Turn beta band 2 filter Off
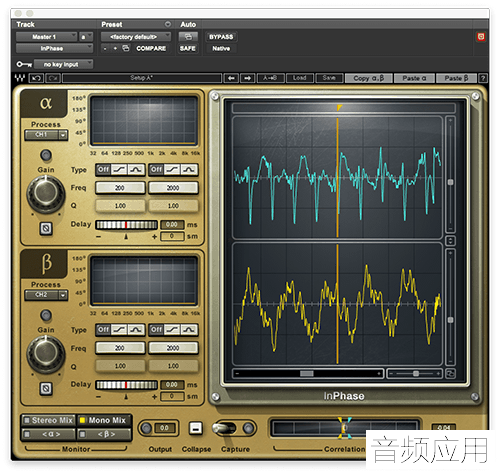Image resolution: width=500 pixels, height=474 pixels. (x=156, y=330)
